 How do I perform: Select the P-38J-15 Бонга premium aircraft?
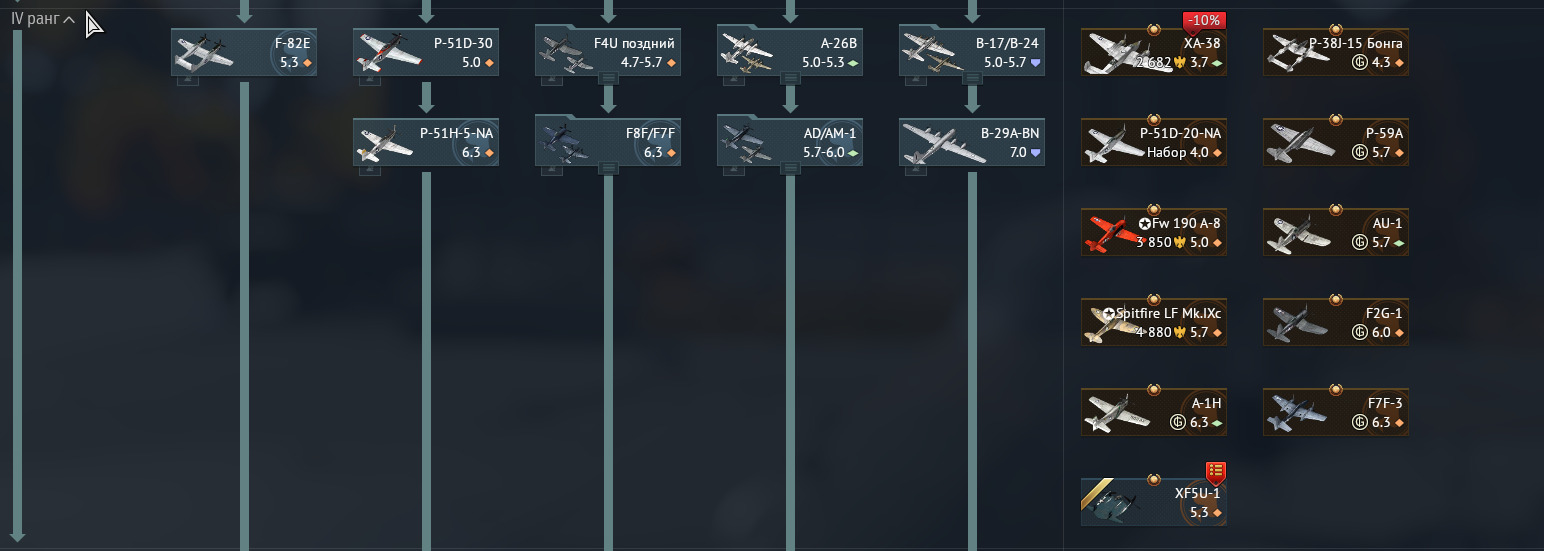click(x=1336, y=52)
